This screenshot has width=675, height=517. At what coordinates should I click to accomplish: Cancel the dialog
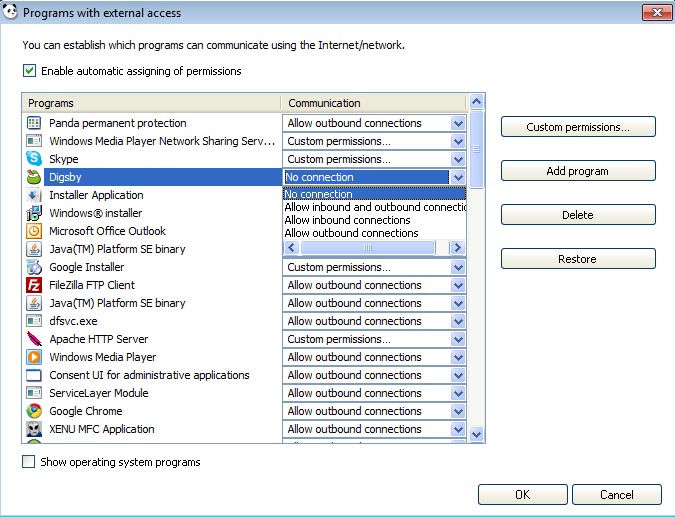click(616, 495)
